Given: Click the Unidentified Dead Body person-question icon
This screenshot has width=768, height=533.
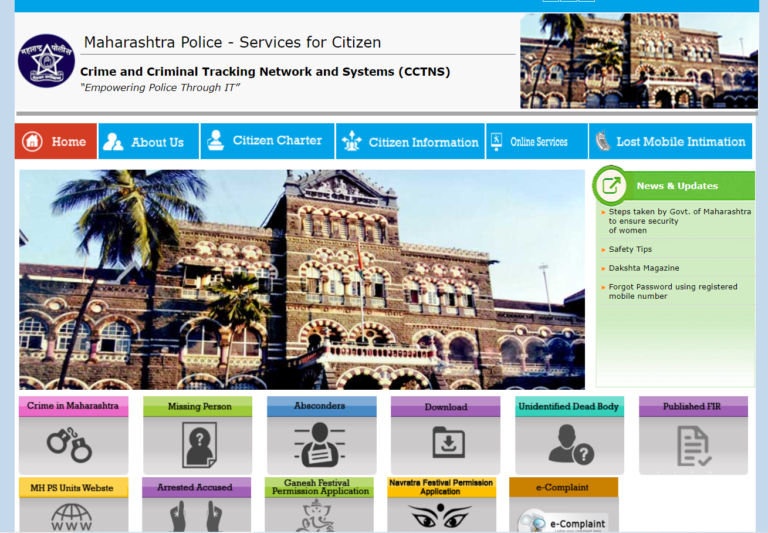Looking at the screenshot, I should pyautogui.click(x=571, y=444).
